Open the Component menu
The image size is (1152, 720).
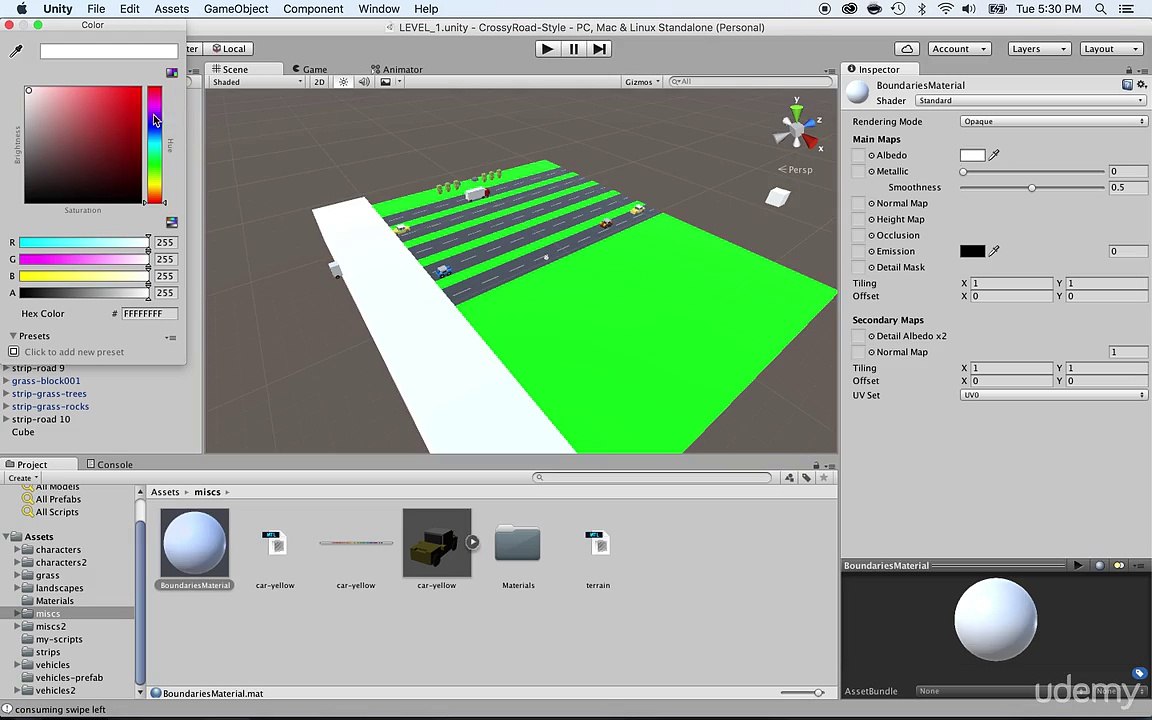313,9
